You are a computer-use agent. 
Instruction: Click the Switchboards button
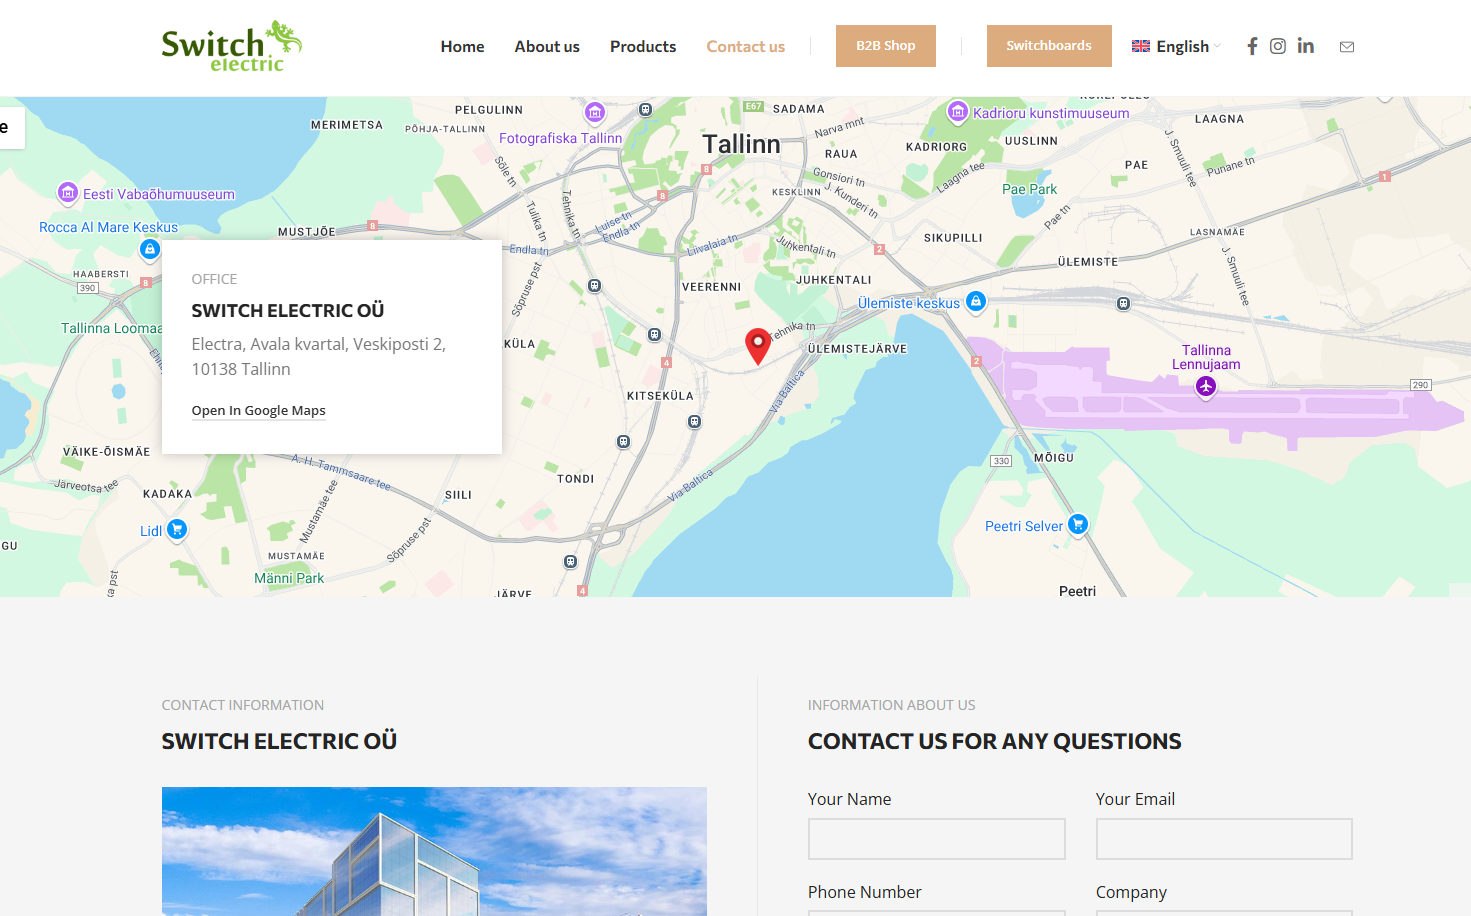pos(1048,46)
